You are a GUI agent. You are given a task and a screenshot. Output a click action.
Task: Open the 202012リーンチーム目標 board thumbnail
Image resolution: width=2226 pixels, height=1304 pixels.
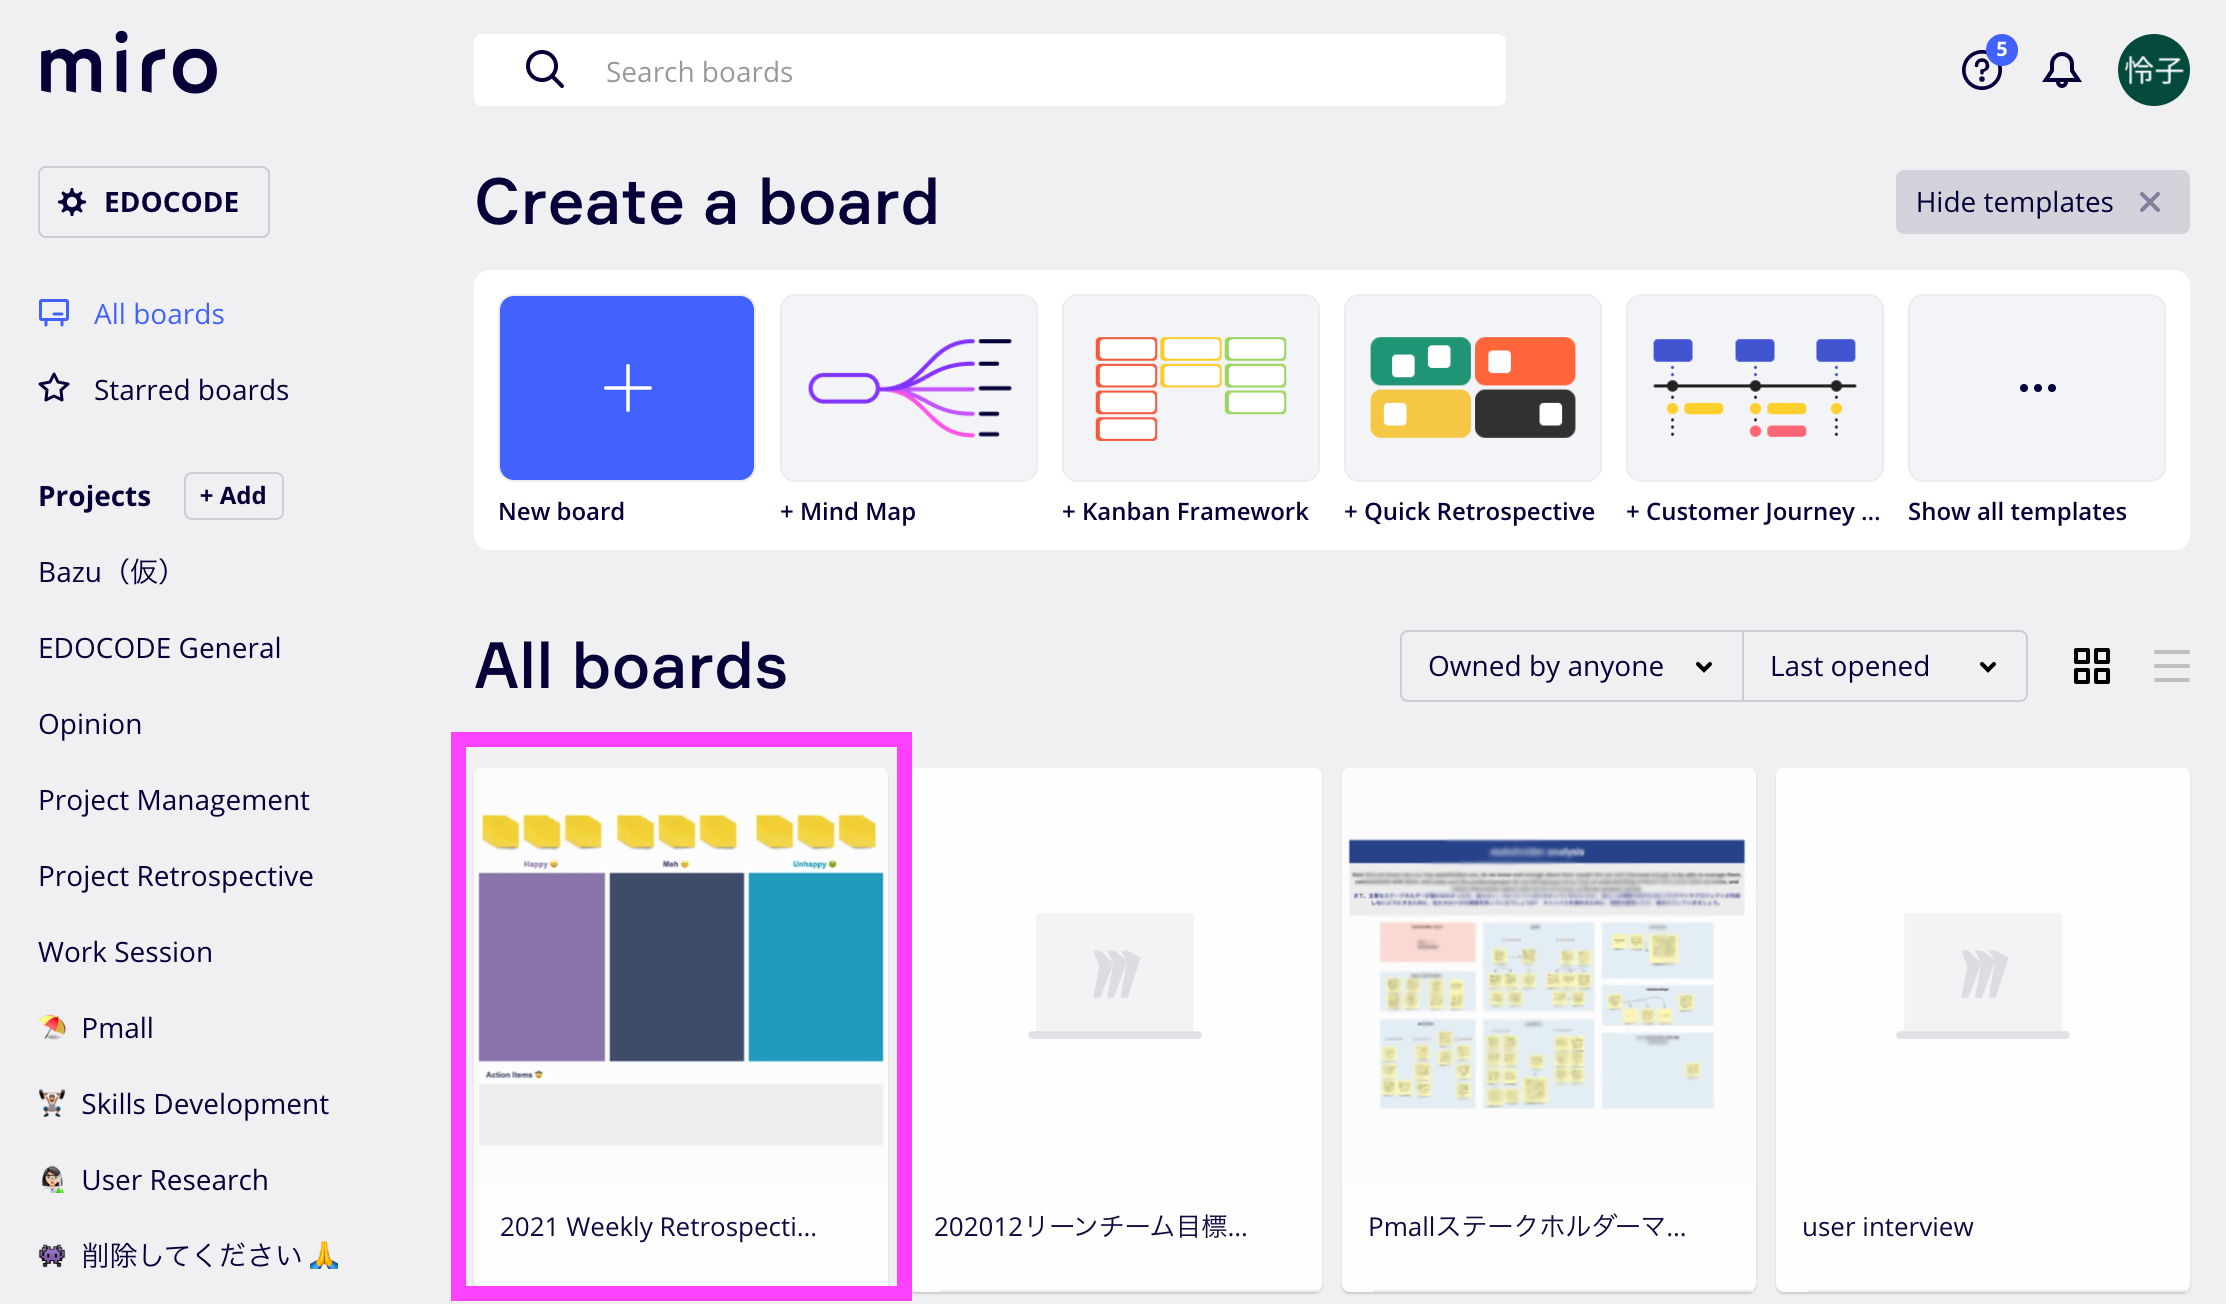coord(1115,975)
